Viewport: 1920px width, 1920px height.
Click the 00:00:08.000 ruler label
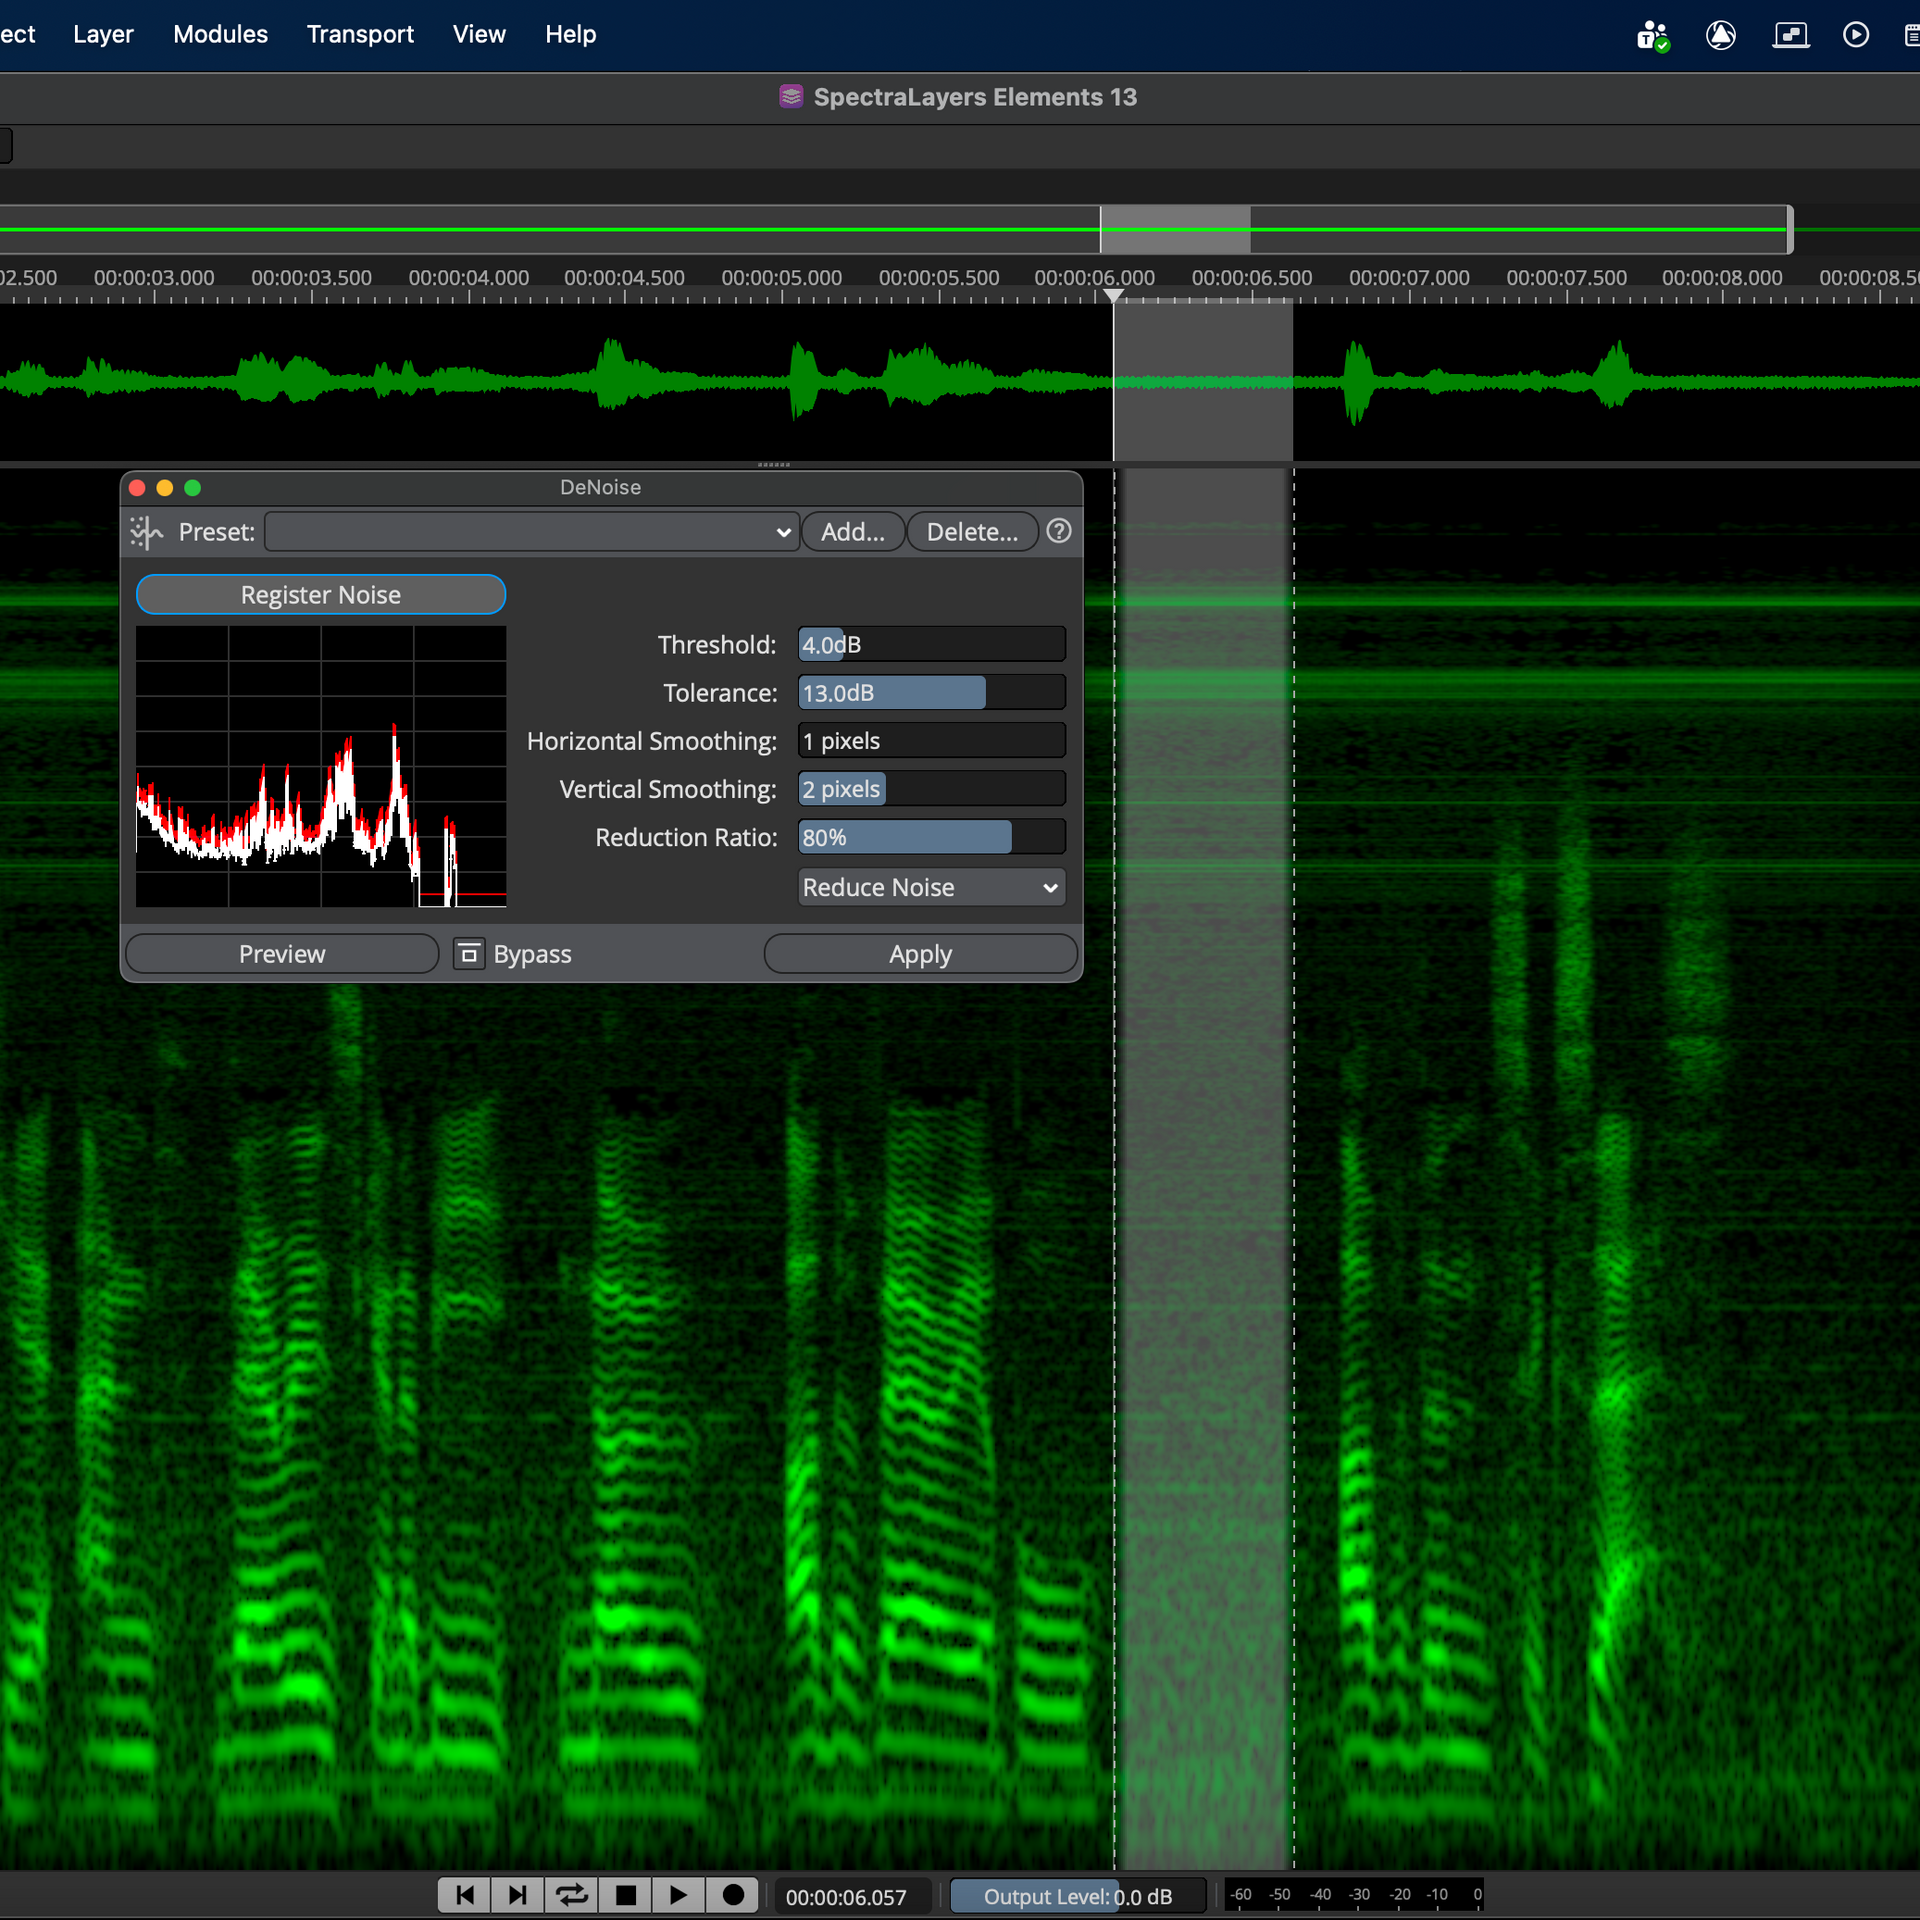[x=1722, y=278]
